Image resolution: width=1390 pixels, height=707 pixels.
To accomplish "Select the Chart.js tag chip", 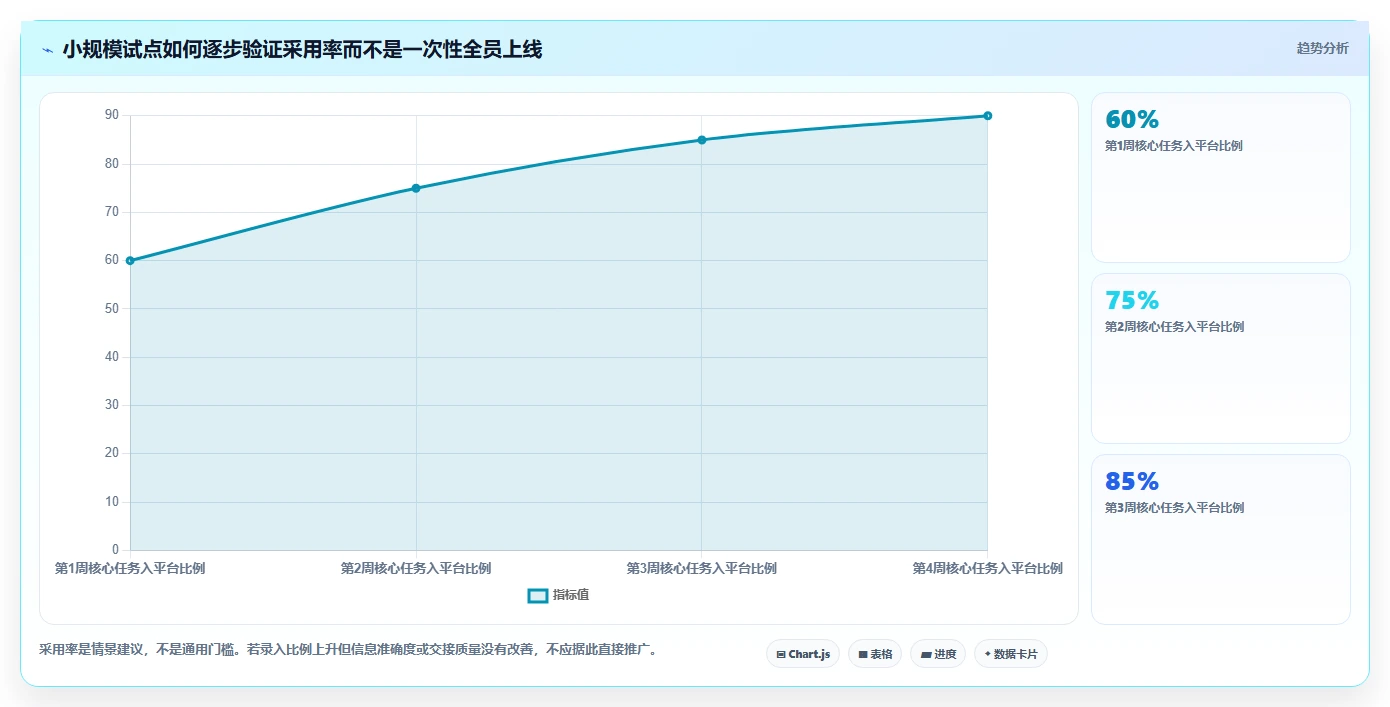I will click(x=803, y=654).
